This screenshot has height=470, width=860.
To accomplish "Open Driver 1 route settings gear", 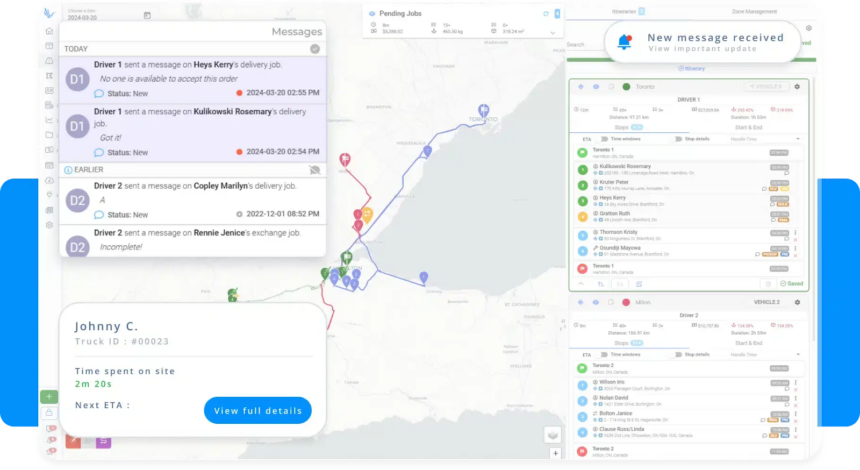I will (x=797, y=87).
